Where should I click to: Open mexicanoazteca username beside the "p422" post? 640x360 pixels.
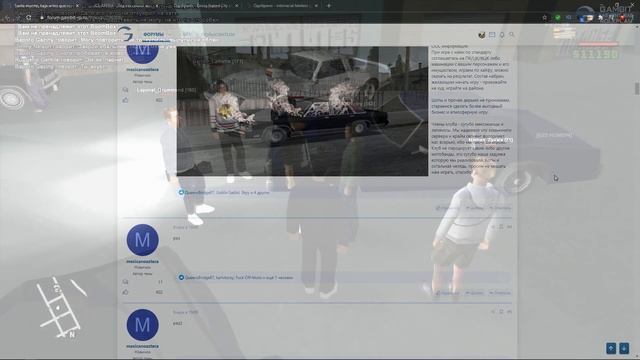click(x=142, y=346)
